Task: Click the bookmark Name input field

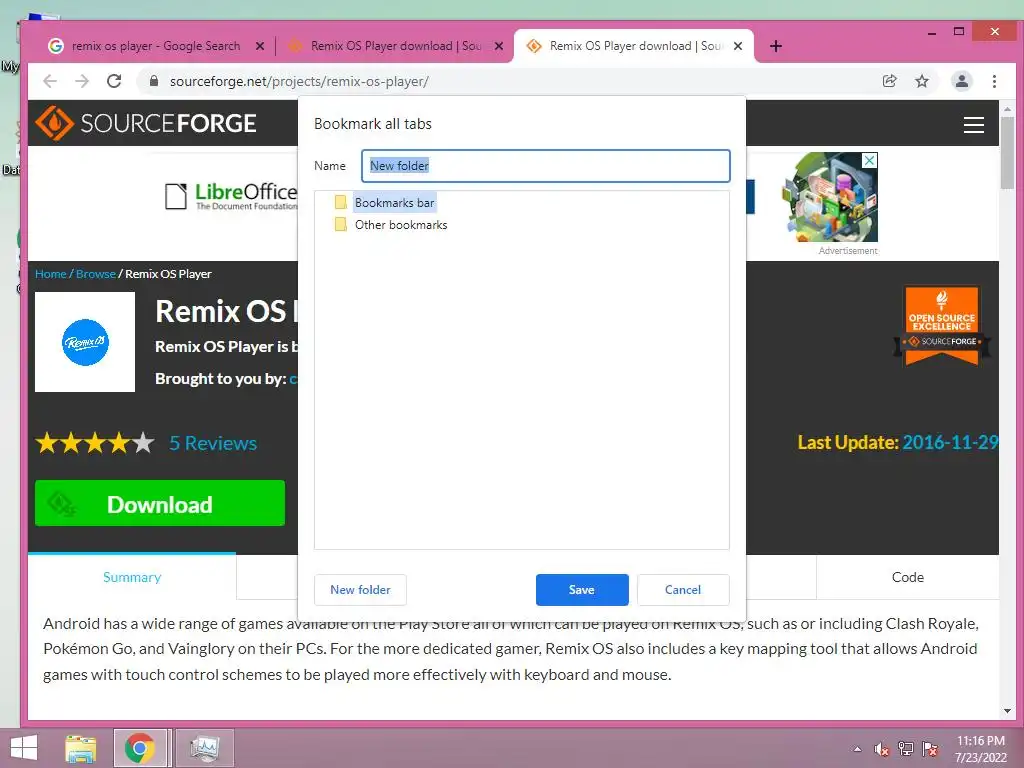Action: pyautogui.click(x=546, y=166)
